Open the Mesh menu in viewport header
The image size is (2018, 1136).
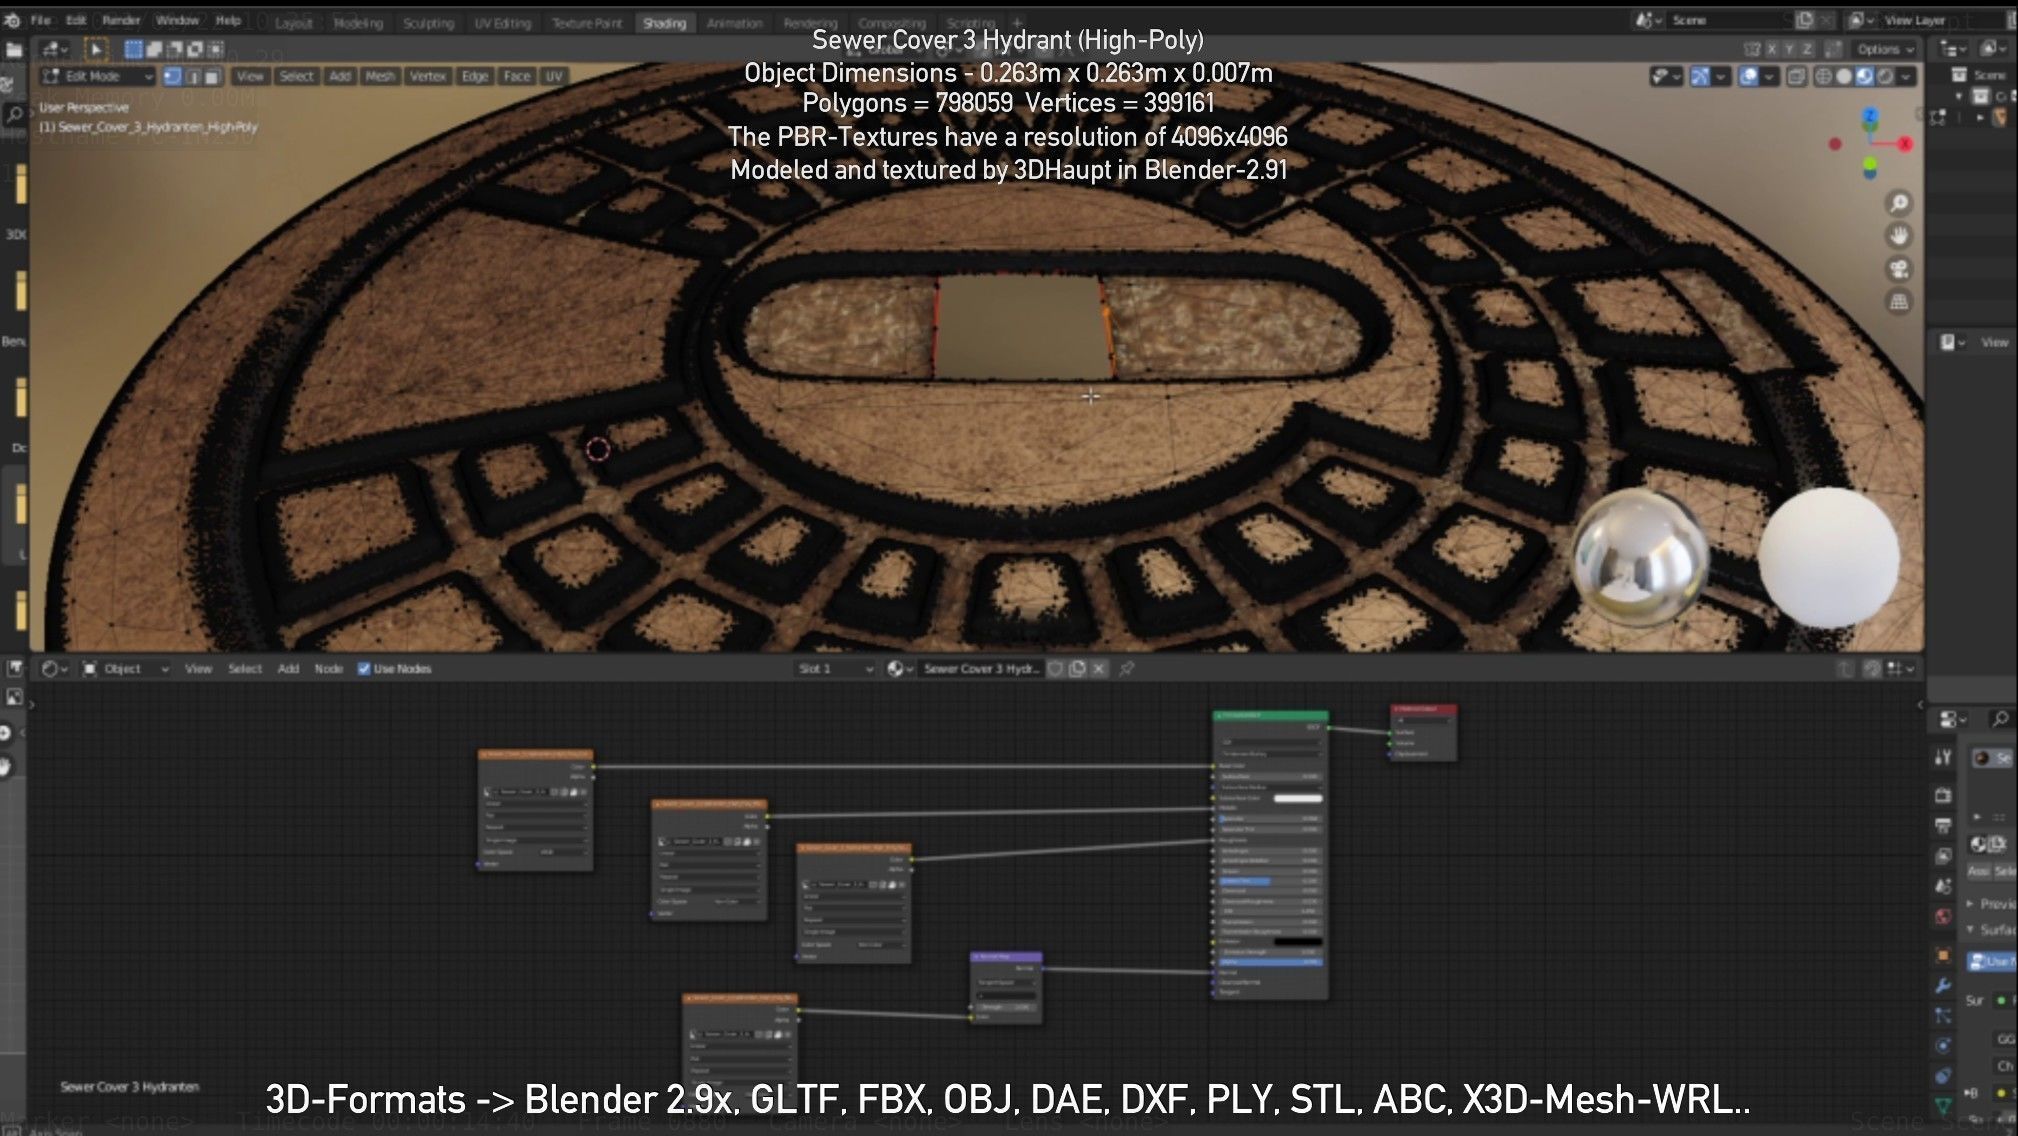[x=379, y=76]
